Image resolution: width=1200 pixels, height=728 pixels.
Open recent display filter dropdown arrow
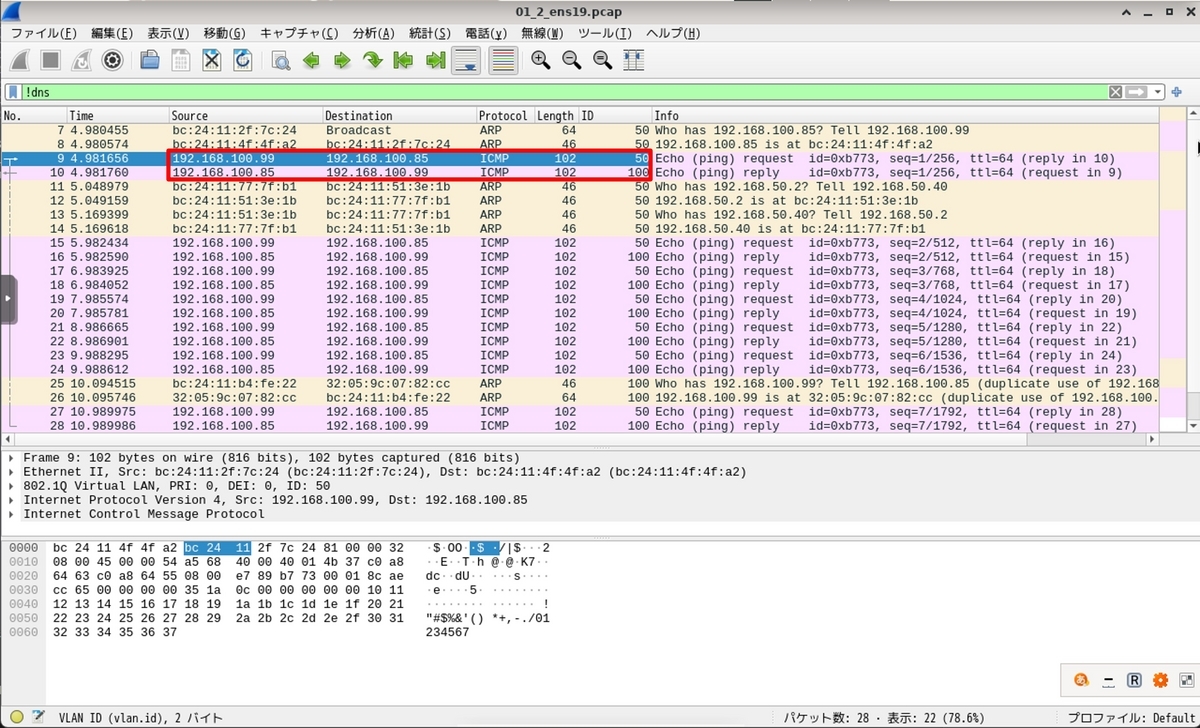click(1159, 92)
